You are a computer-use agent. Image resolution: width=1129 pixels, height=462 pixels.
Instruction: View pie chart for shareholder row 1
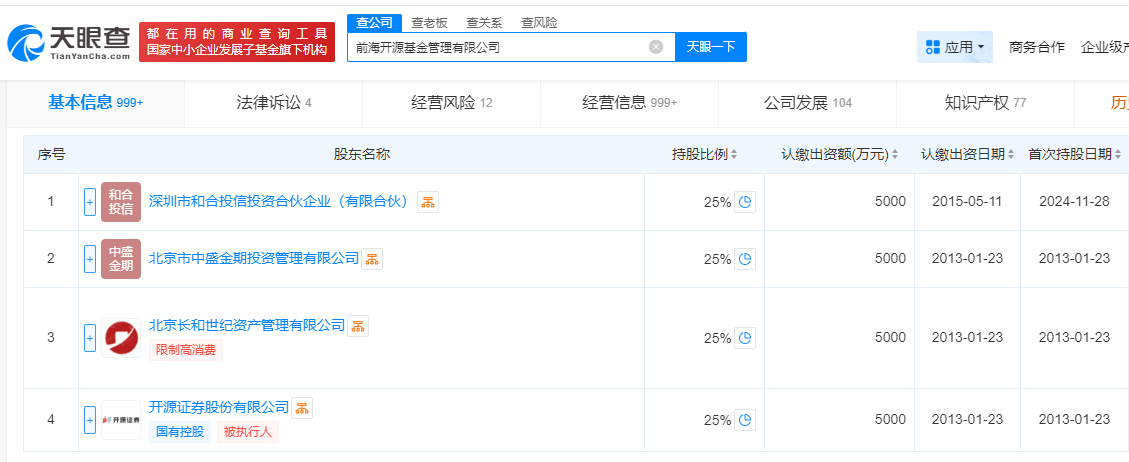pos(745,202)
